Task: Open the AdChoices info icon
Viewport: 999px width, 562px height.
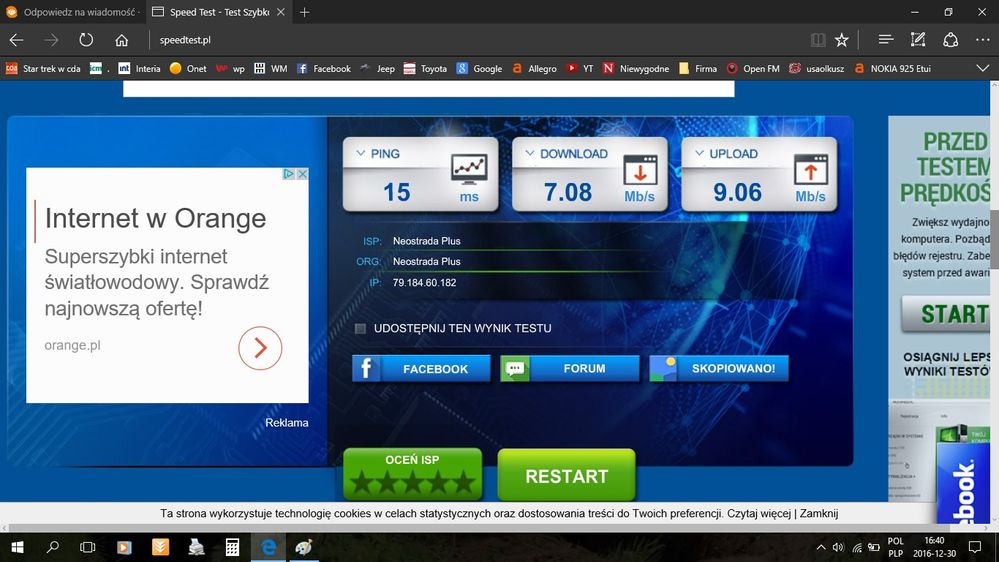Action: [x=289, y=174]
